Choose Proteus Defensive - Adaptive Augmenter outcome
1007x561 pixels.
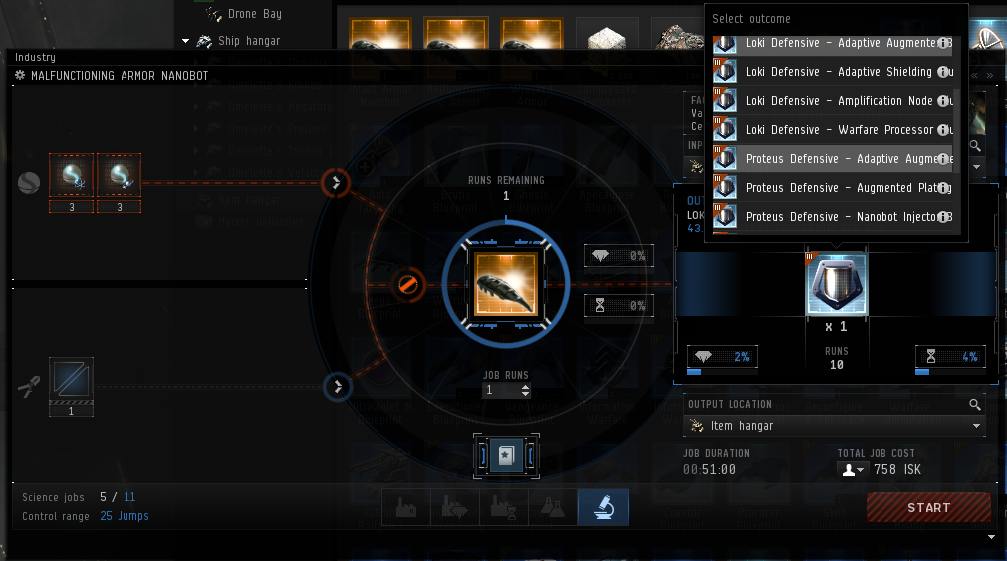point(832,159)
